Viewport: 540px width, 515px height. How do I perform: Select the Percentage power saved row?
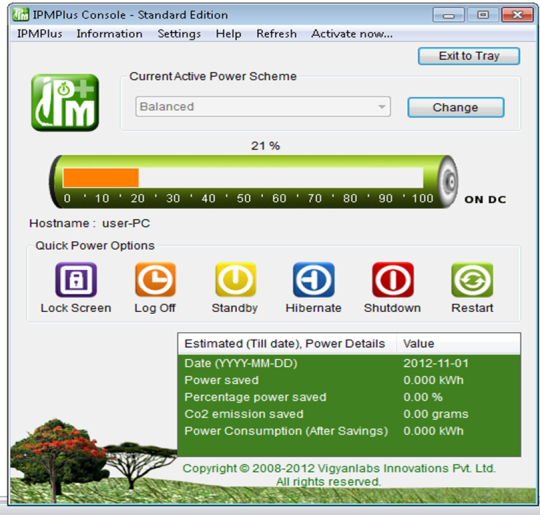(349, 397)
